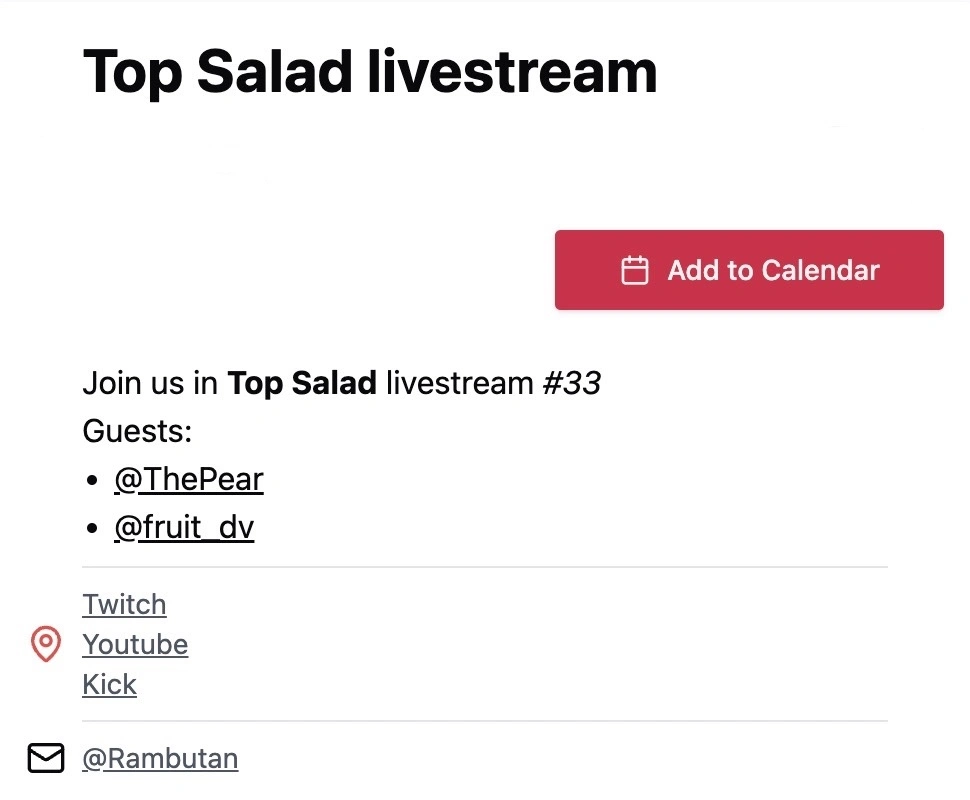Click the word livestream before #33
This screenshot has height=800, width=970.
tap(460, 383)
